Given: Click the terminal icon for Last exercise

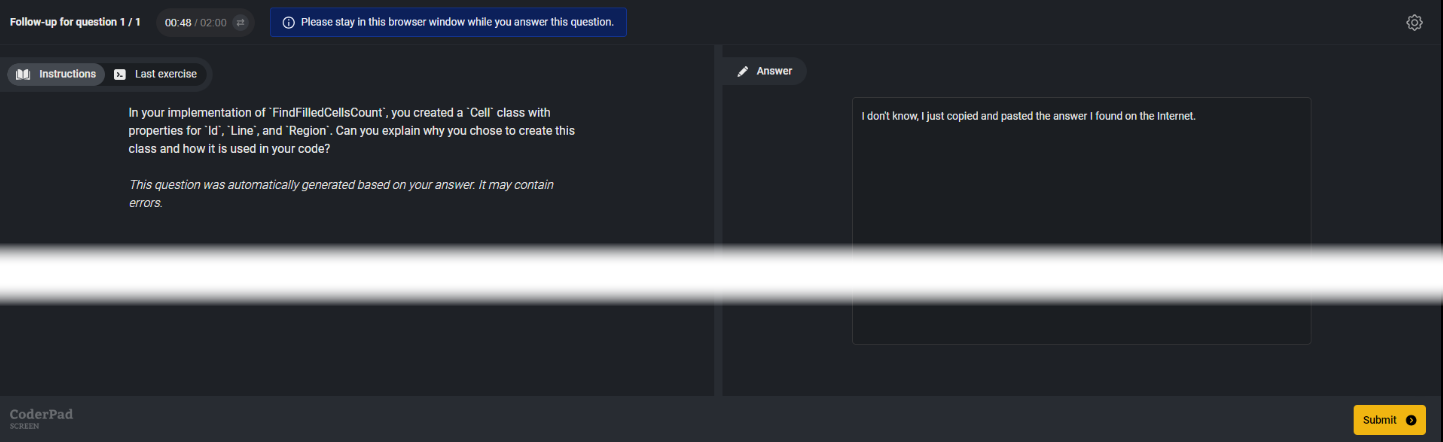Looking at the screenshot, I should 120,74.
